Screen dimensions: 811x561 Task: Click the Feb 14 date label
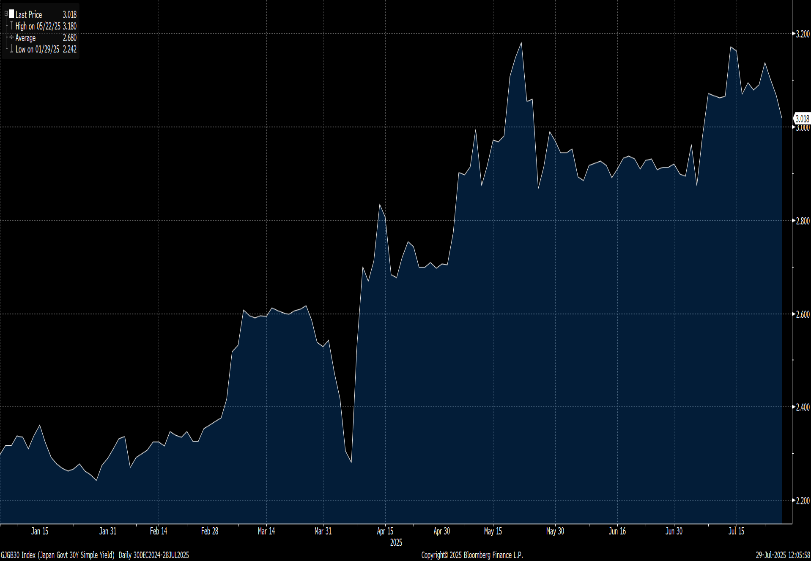point(159,531)
